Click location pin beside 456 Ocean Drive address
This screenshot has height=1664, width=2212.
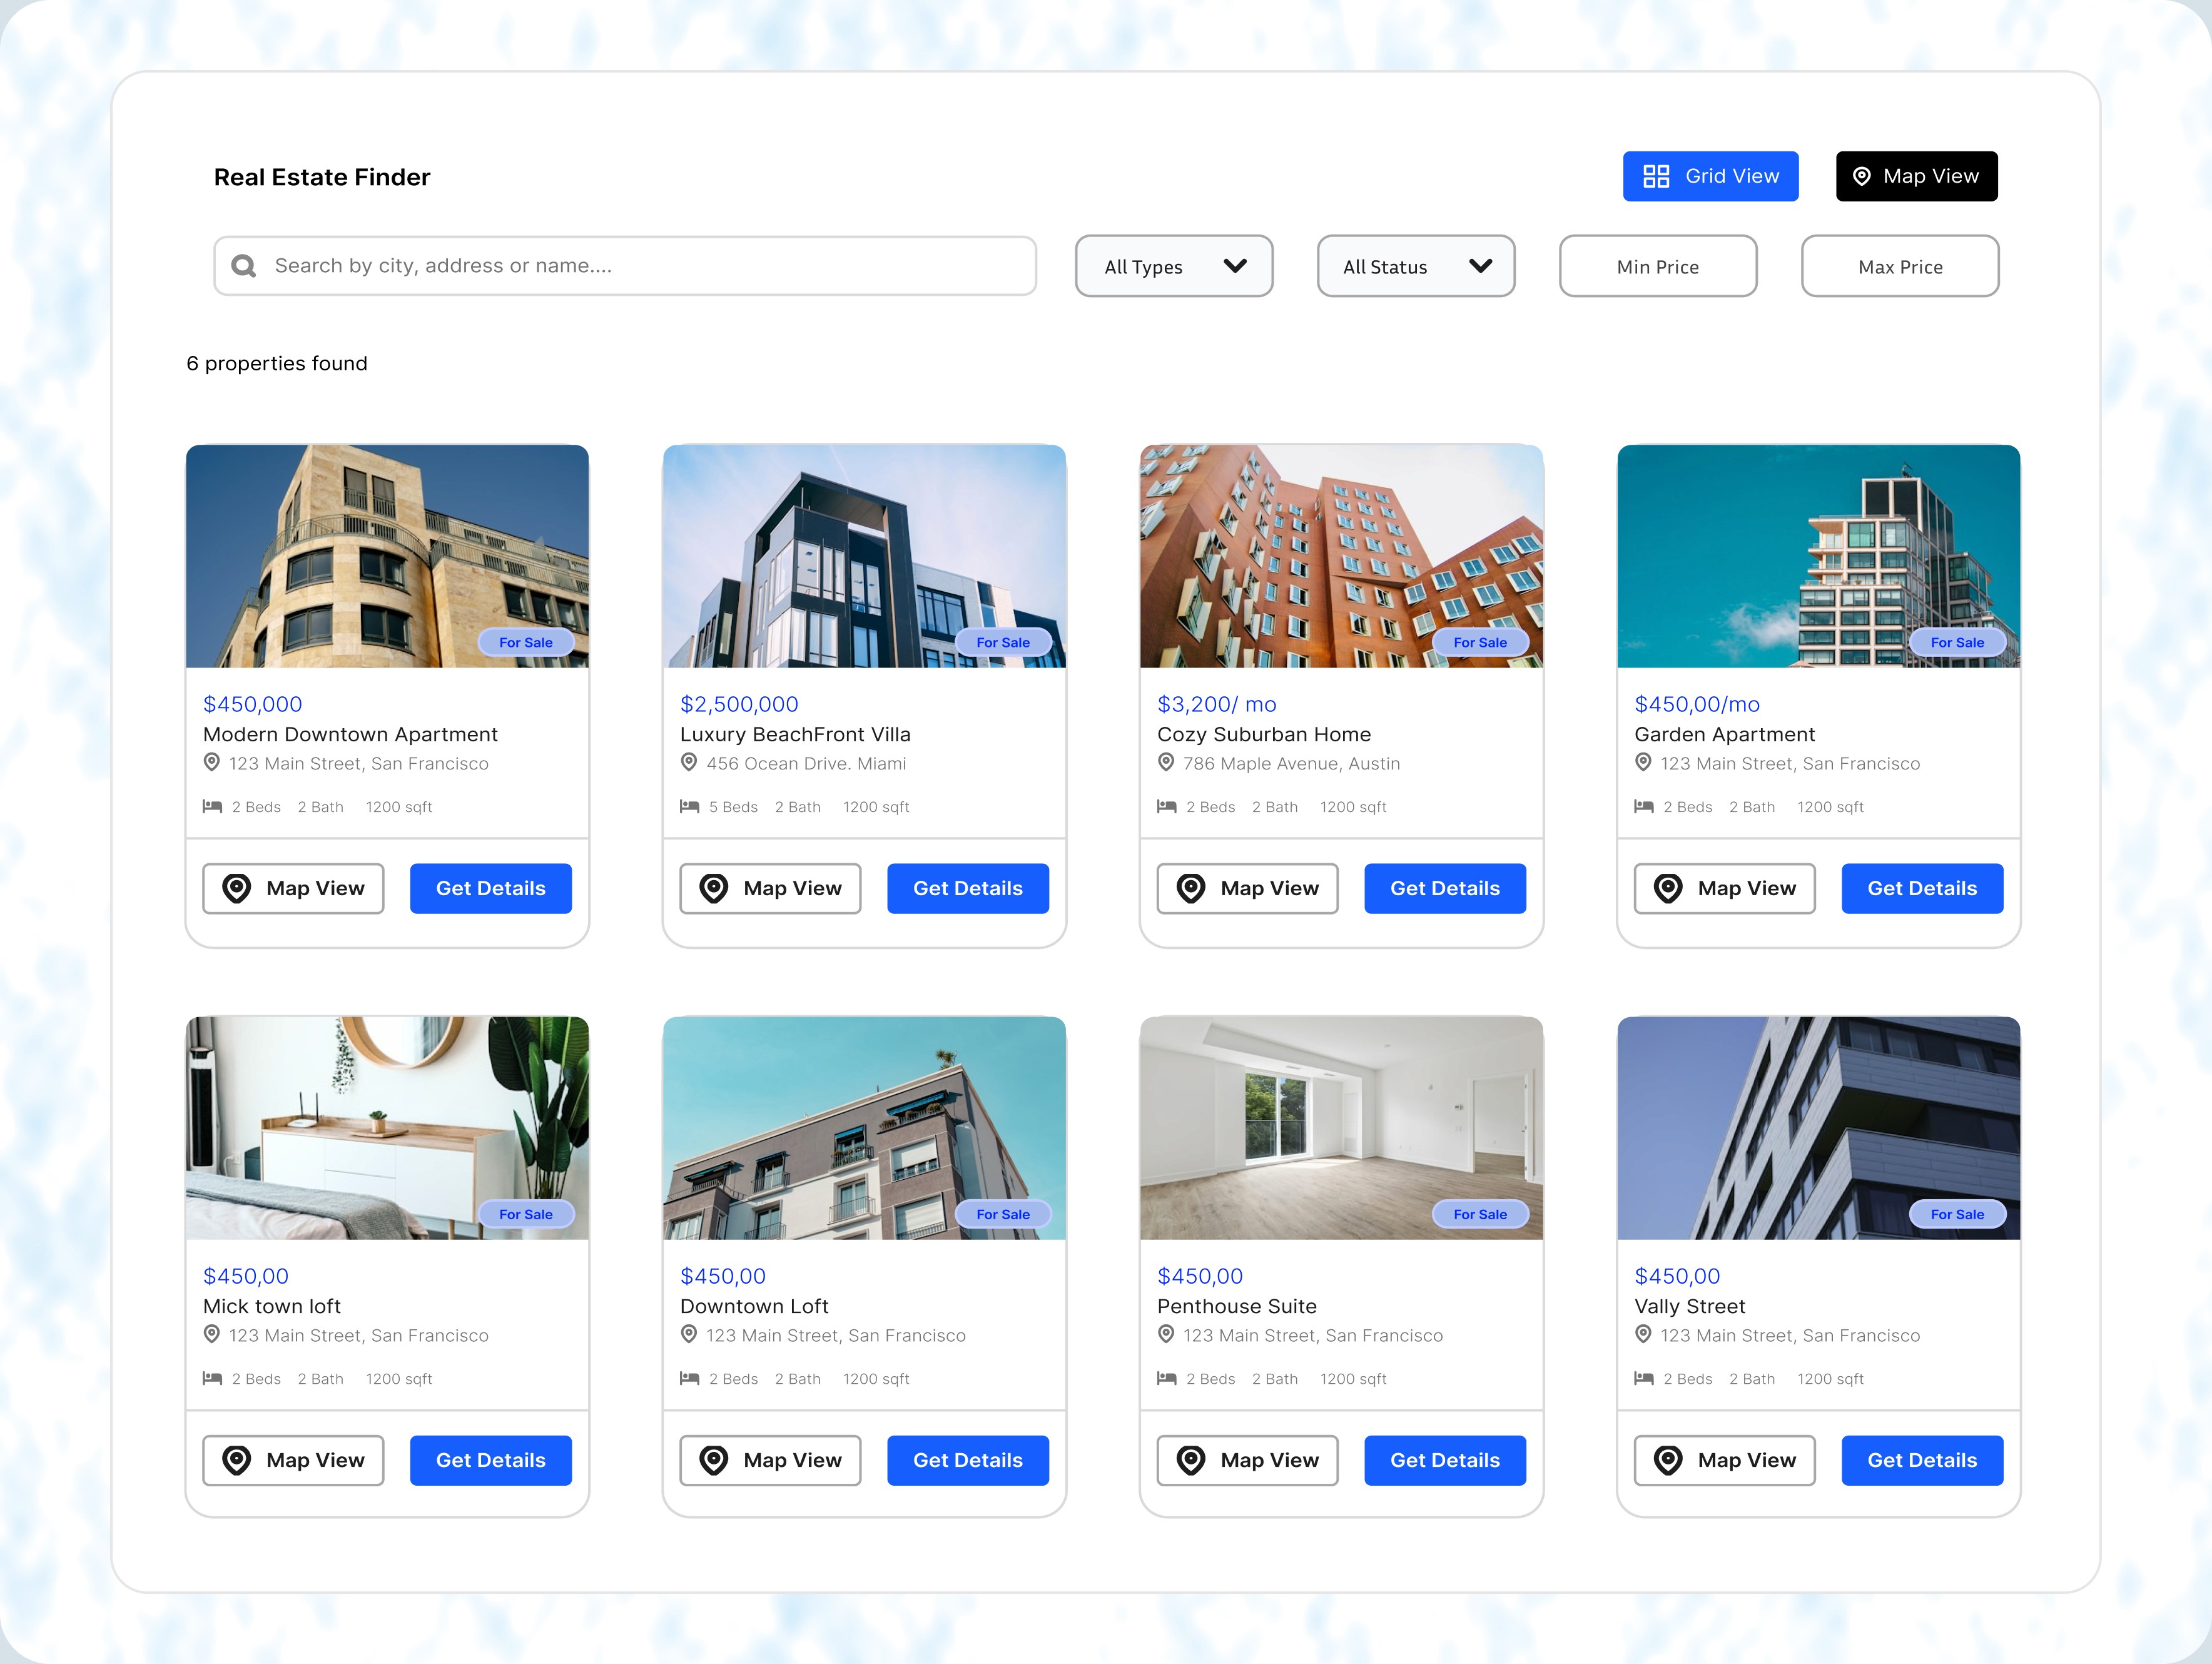point(689,763)
